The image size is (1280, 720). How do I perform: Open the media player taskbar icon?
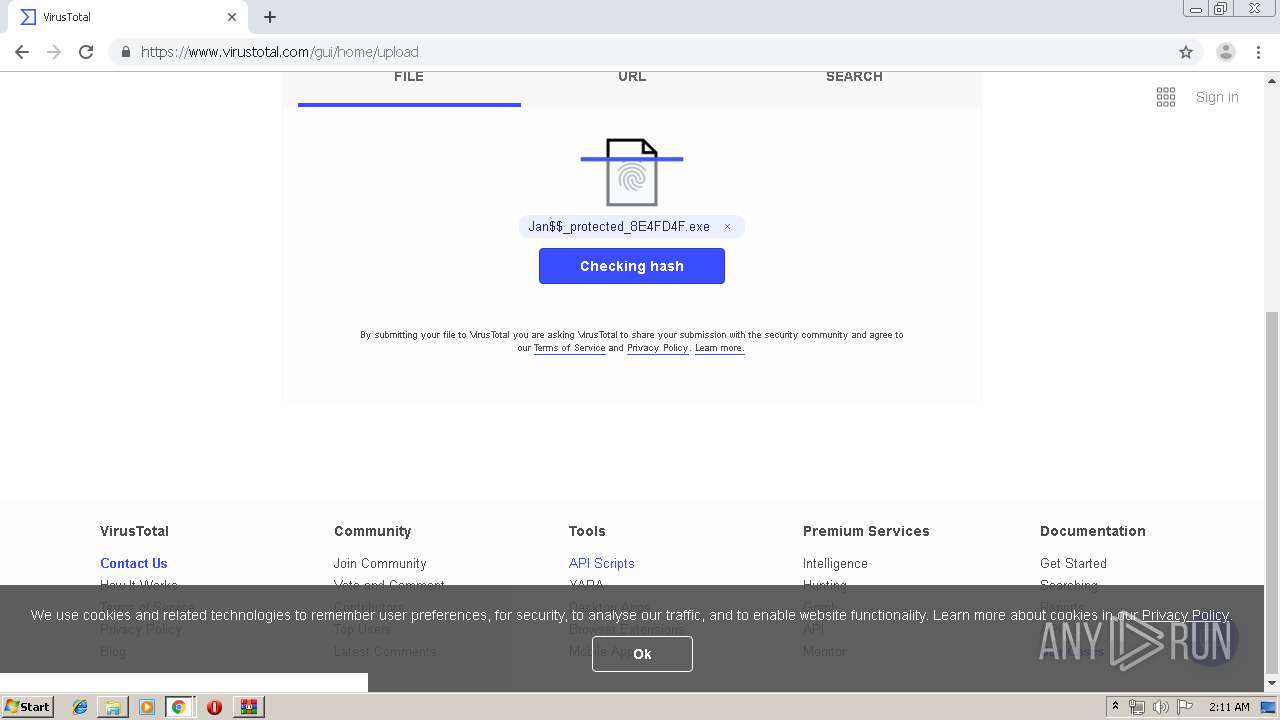147,707
